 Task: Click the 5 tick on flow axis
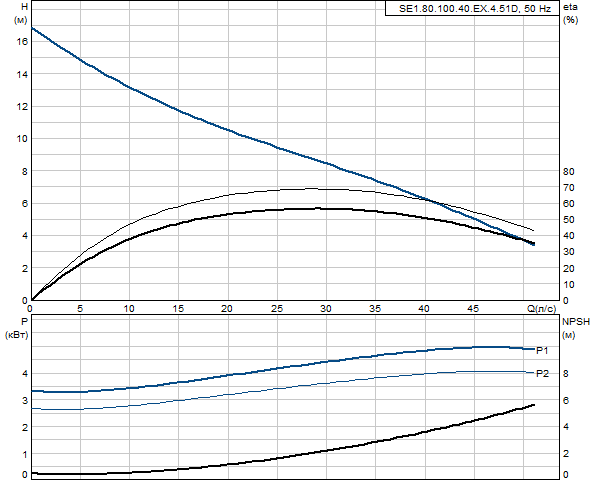tap(80, 309)
